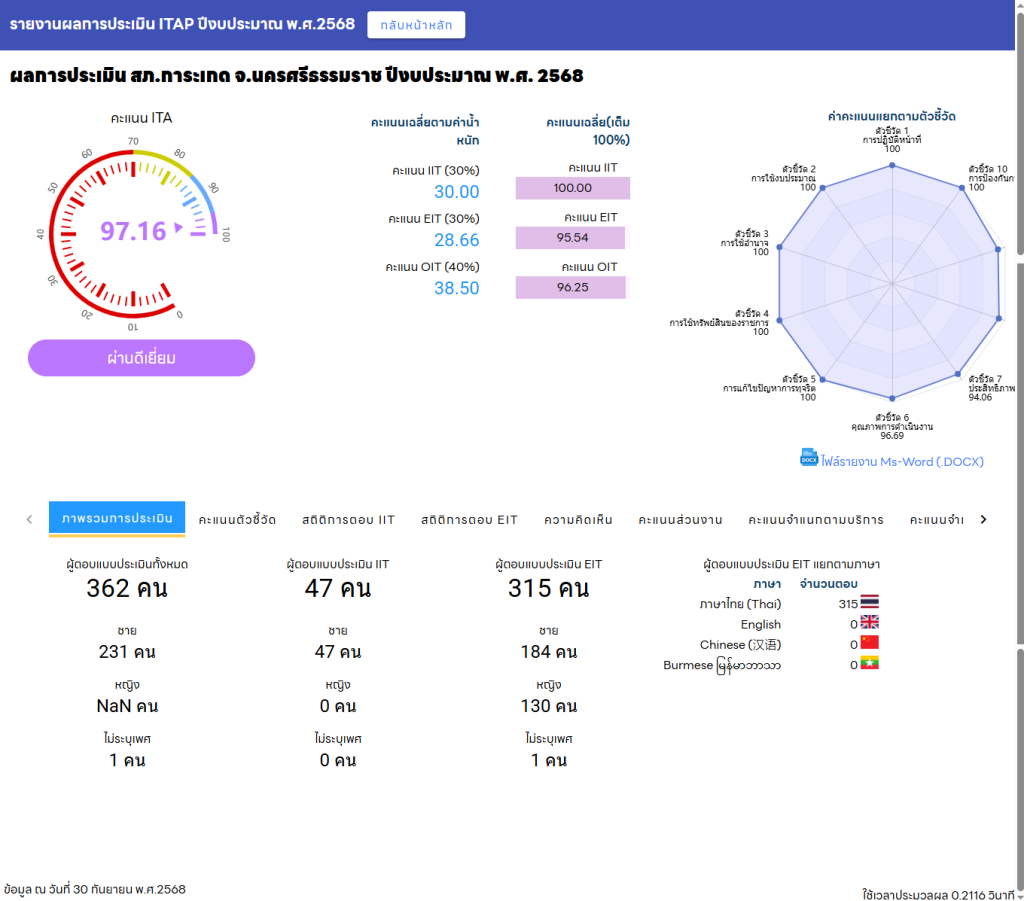Screen dimensions: 1024x901
Task: Download the Ms-Word (.DOCX) report link
Action: point(901,461)
